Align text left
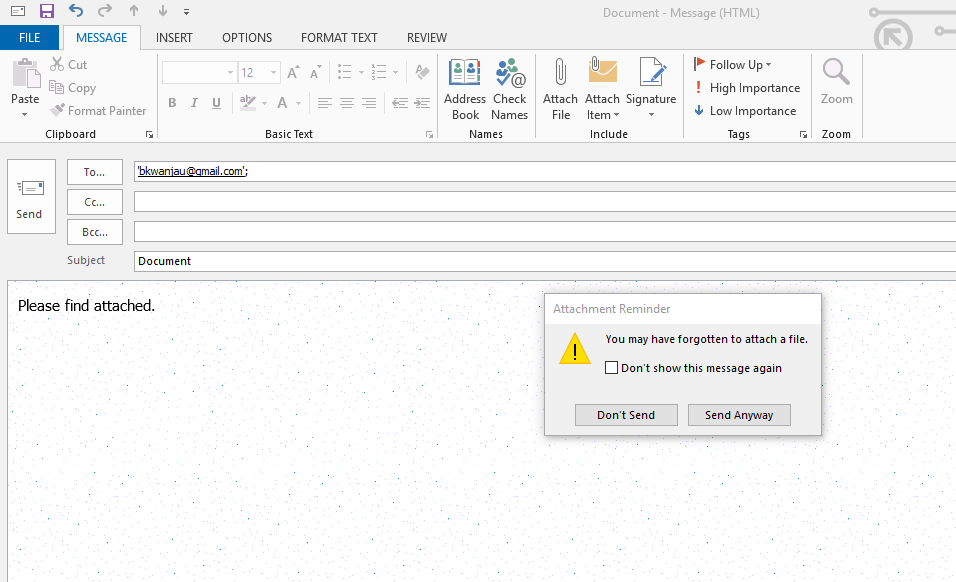The height and width of the screenshot is (582, 956). [x=324, y=103]
